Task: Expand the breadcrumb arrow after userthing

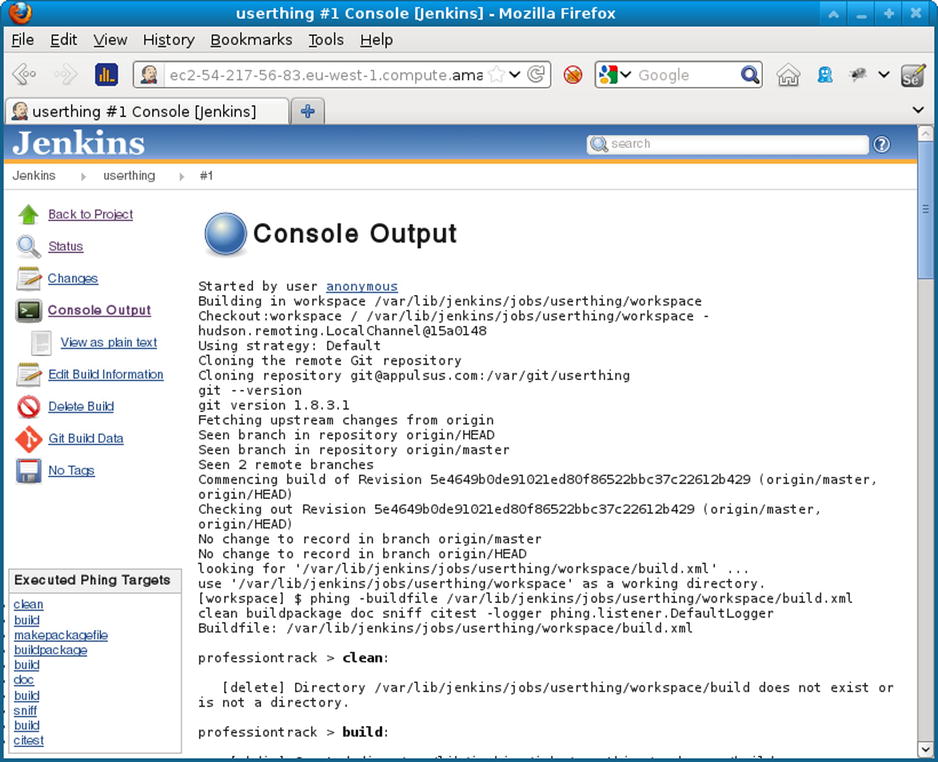Action: (181, 176)
